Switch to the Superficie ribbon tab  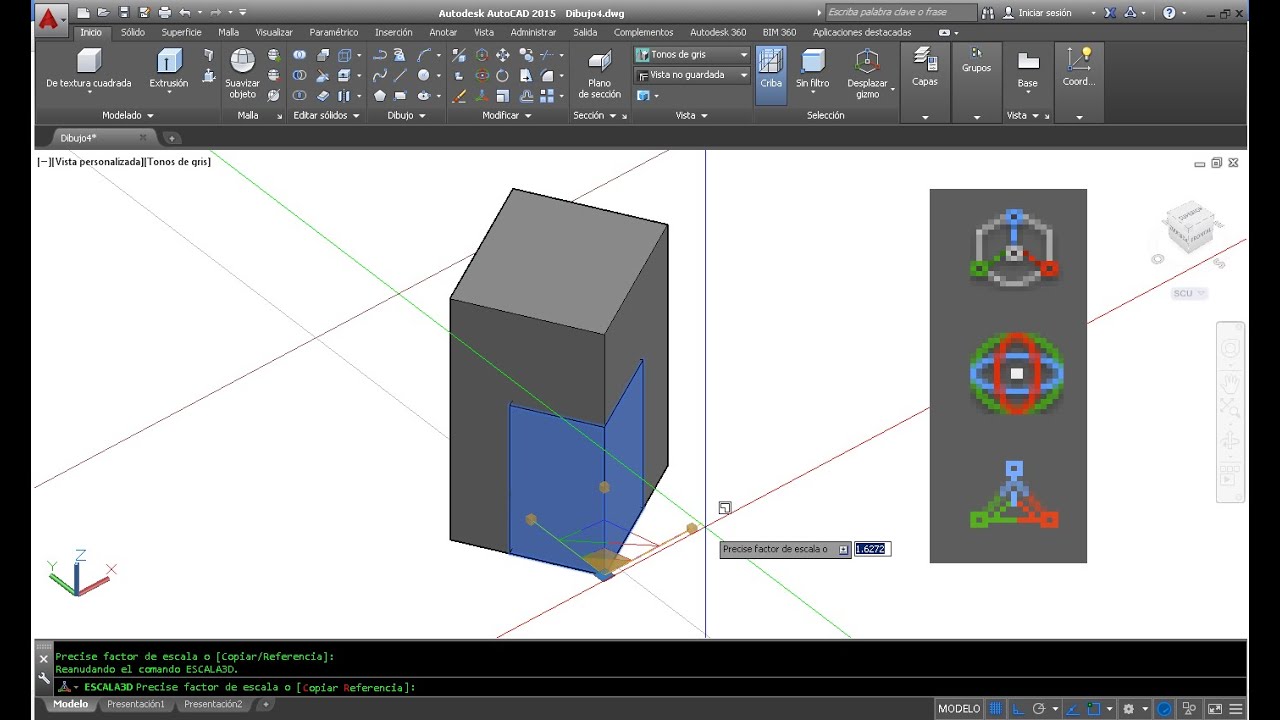(181, 32)
